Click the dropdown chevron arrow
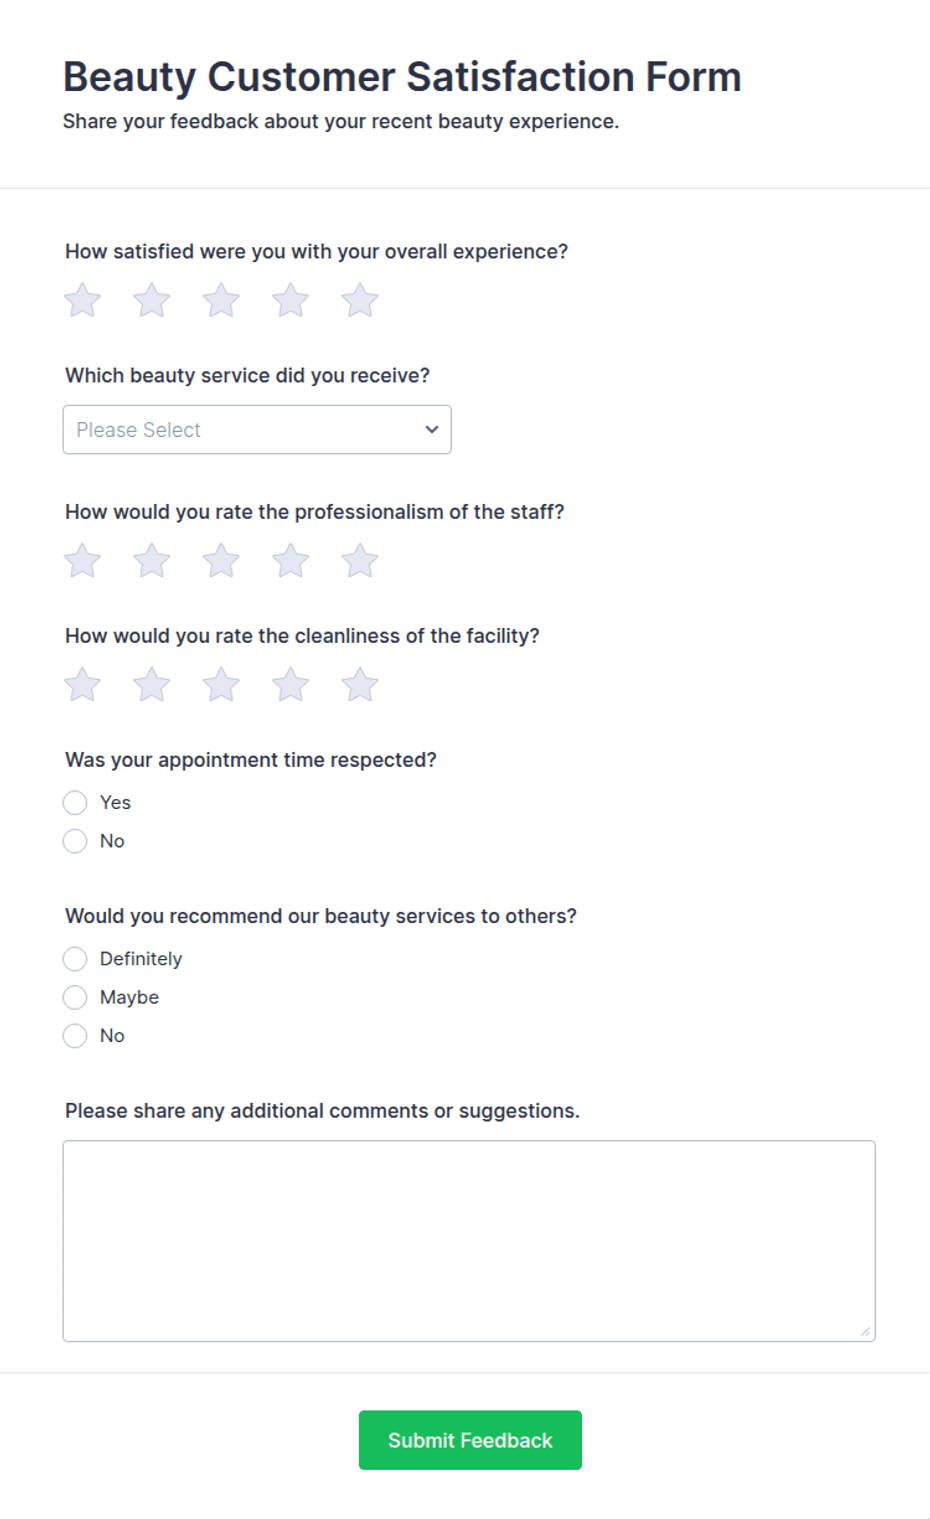 [432, 429]
